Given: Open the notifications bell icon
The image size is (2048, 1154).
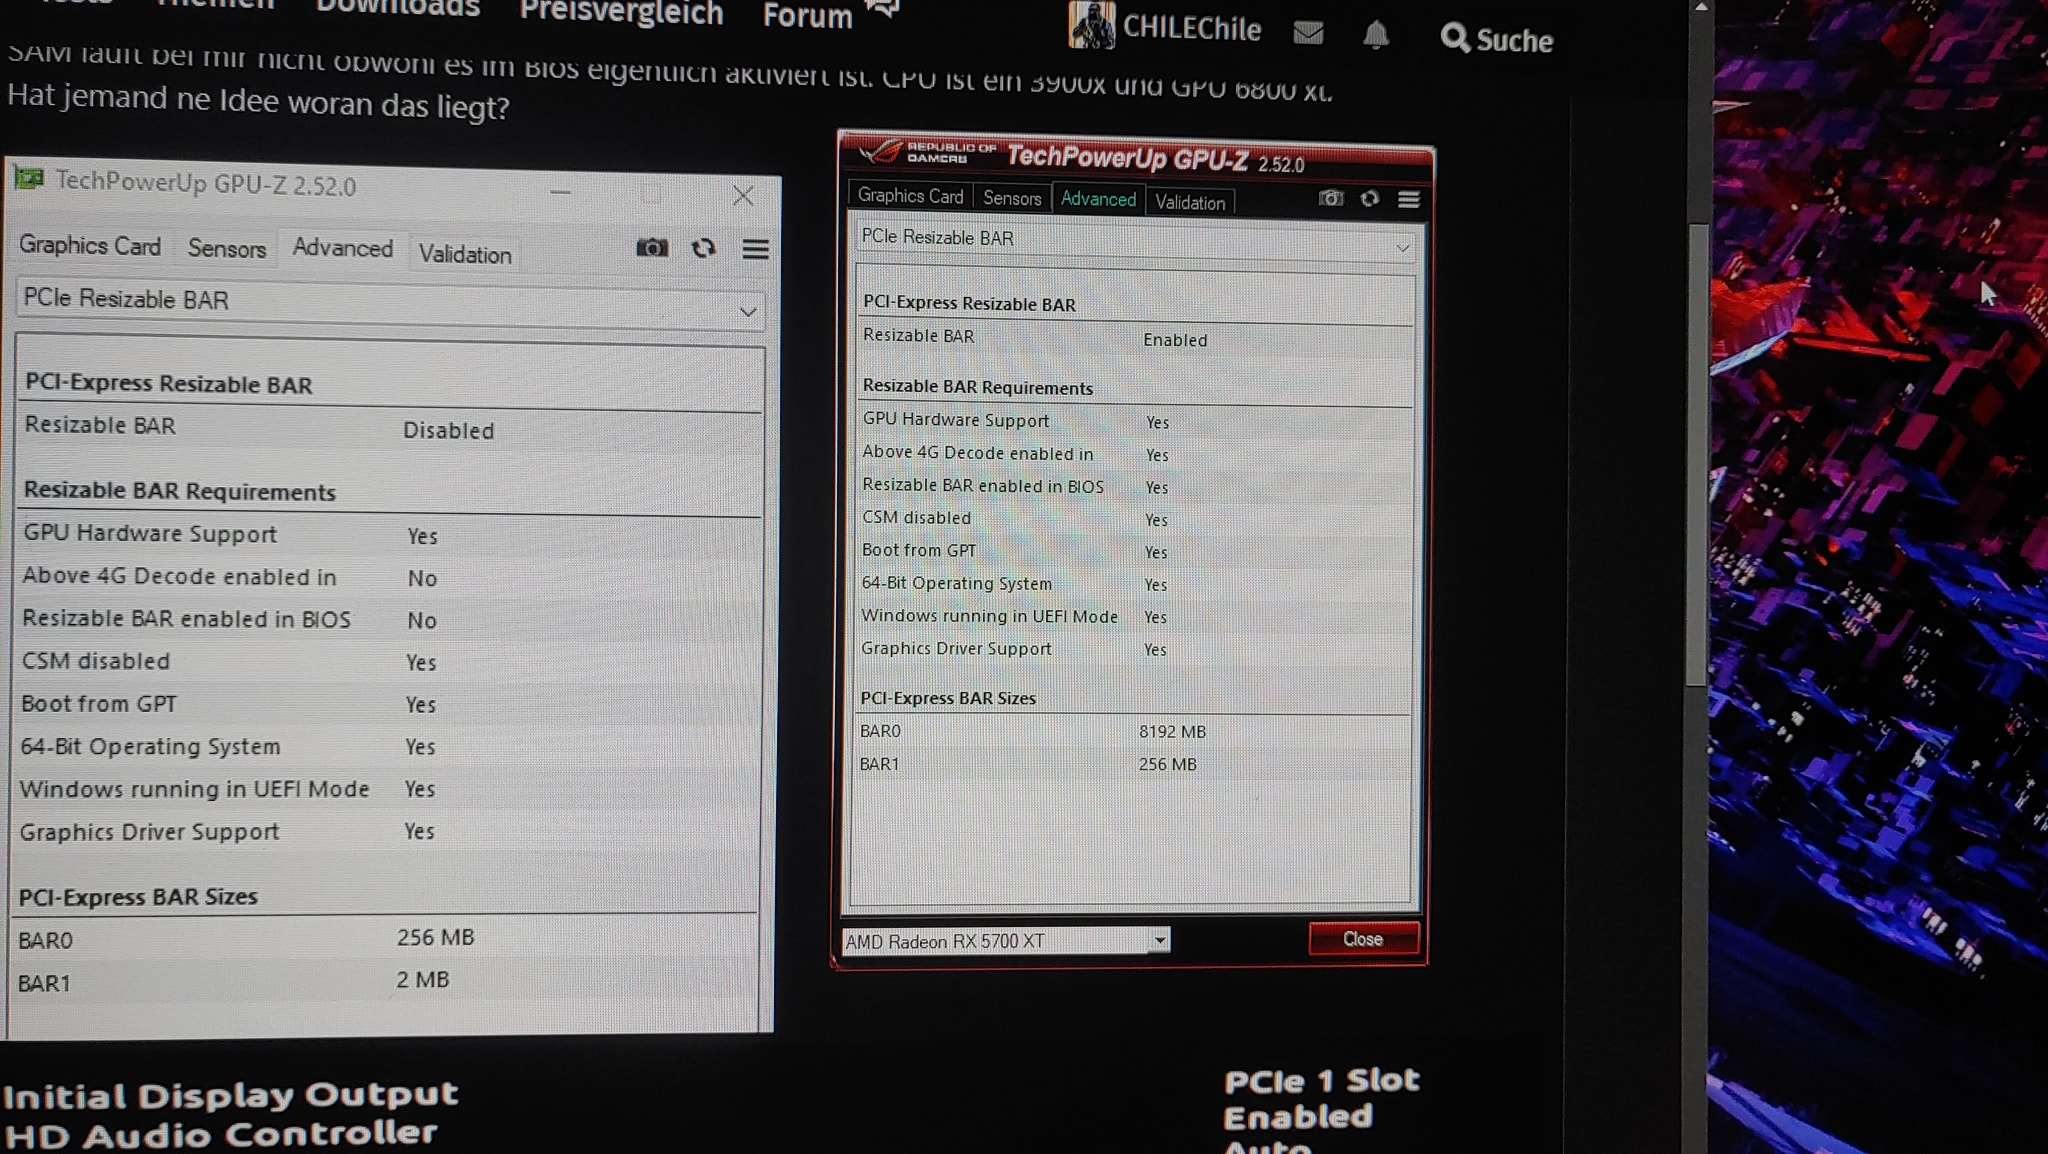Looking at the screenshot, I should pos(1376,35).
